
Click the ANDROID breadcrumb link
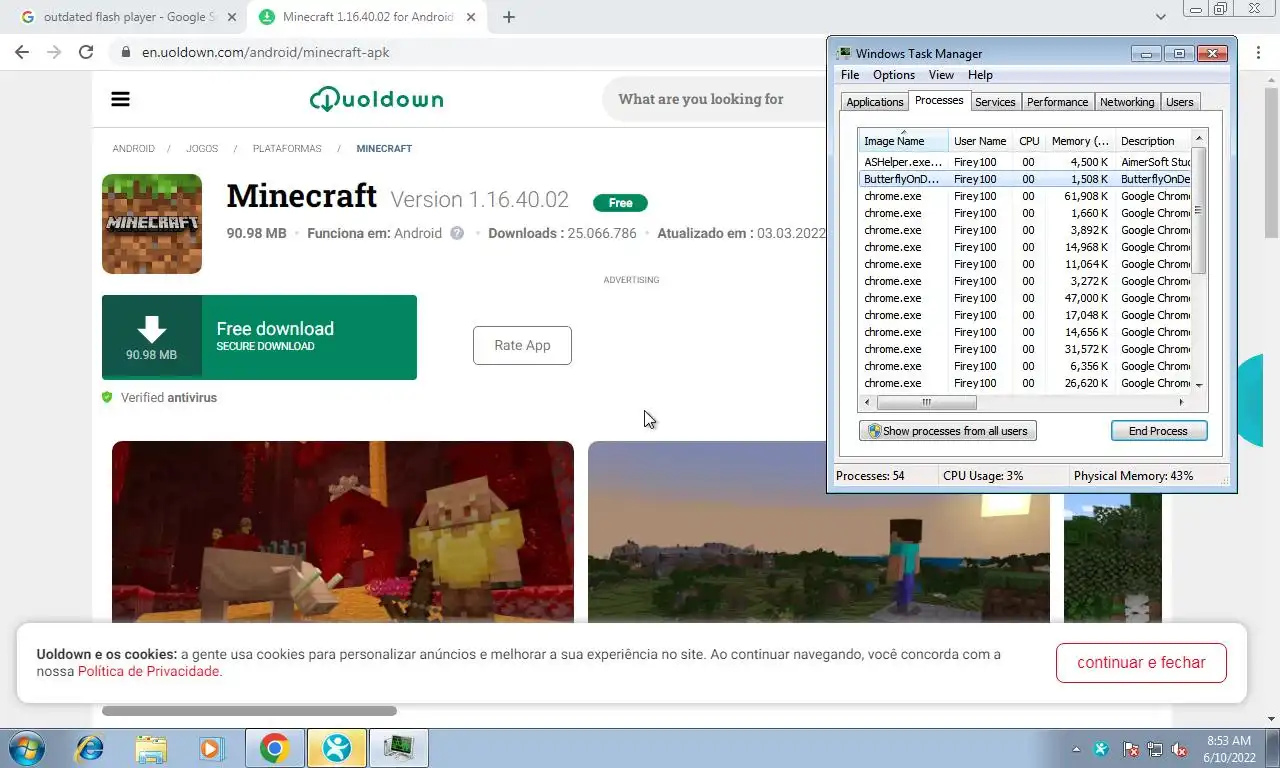pos(133,148)
